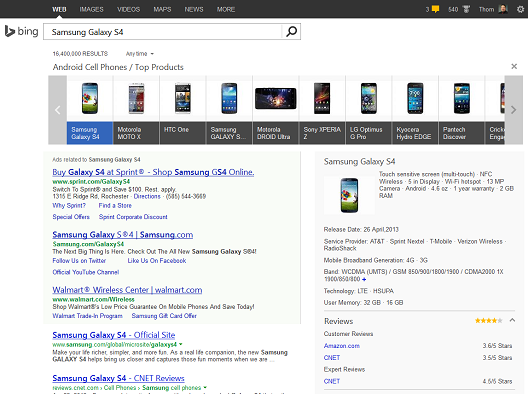Click Follow Us on Twitter link

[79, 261]
